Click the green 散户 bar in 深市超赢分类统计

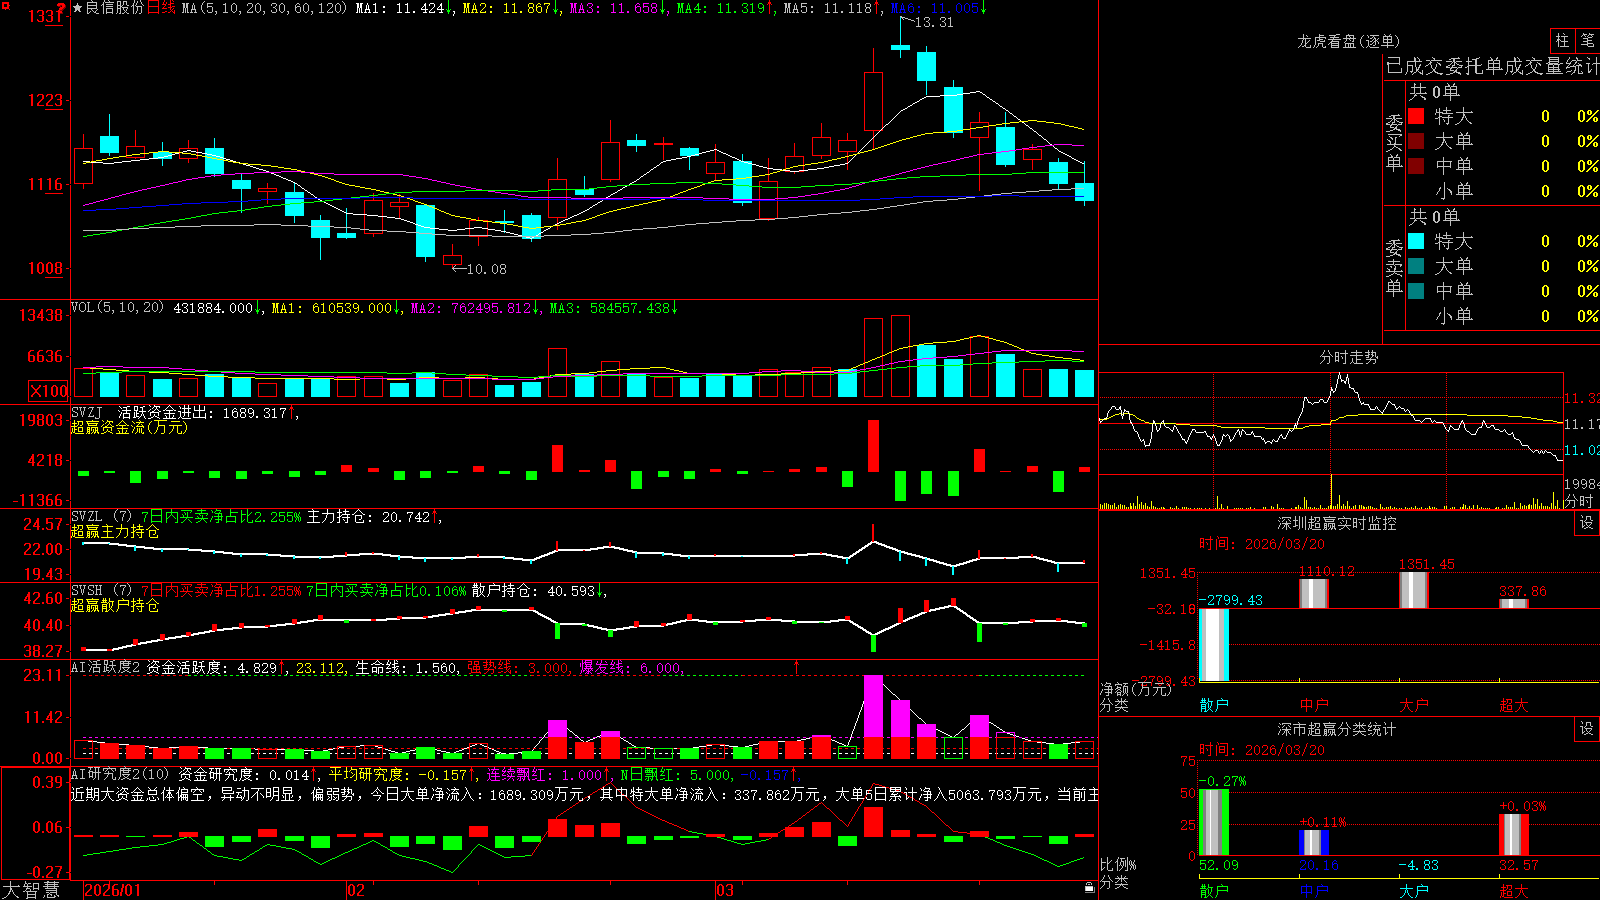[x=1214, y=823]
